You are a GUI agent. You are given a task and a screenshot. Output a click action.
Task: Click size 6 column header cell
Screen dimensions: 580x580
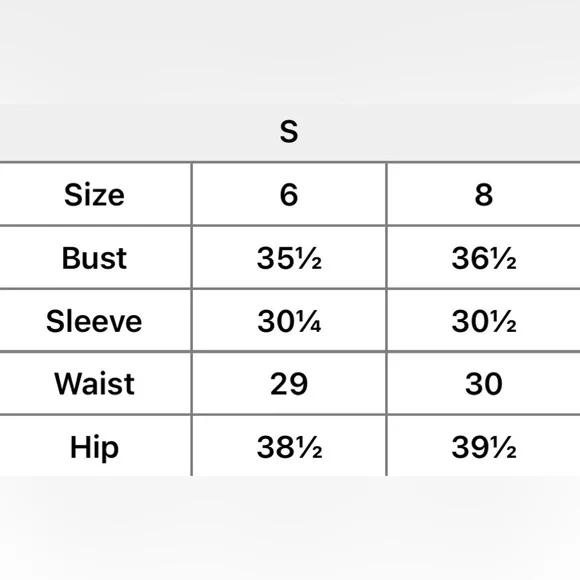(x=289, y=194)
